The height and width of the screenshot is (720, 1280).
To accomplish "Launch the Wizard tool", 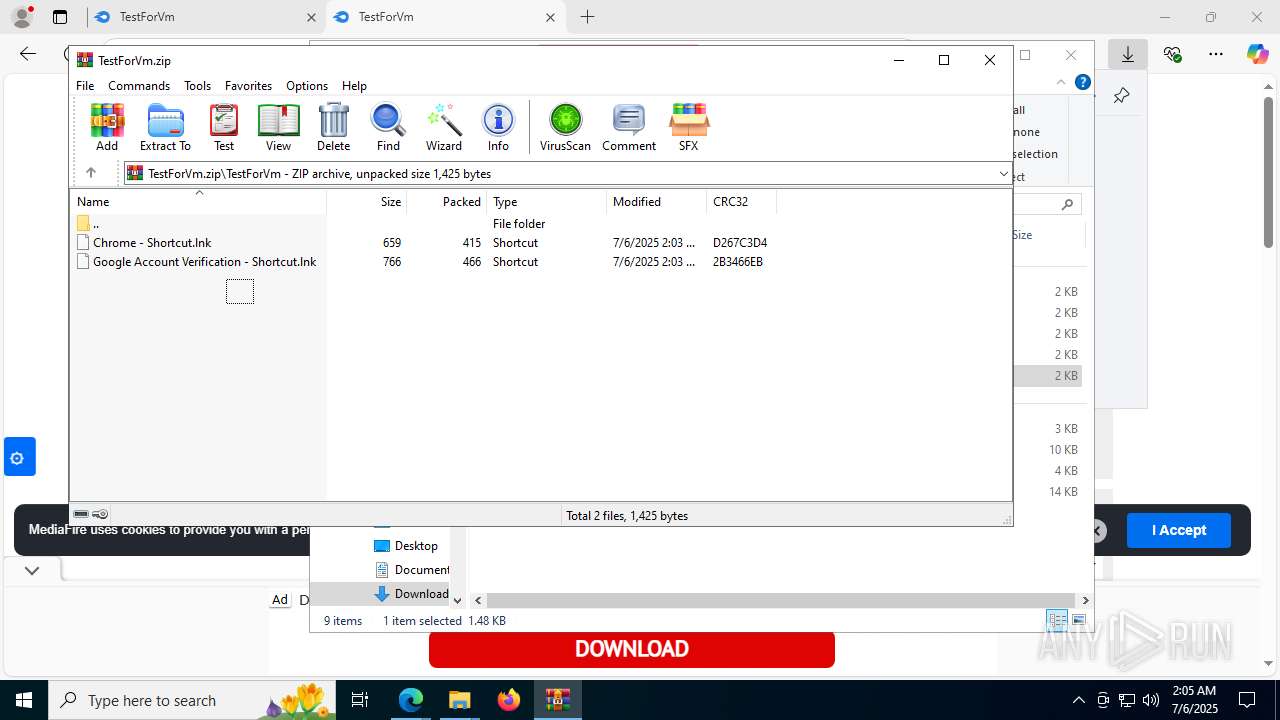I will pos(444,127).
